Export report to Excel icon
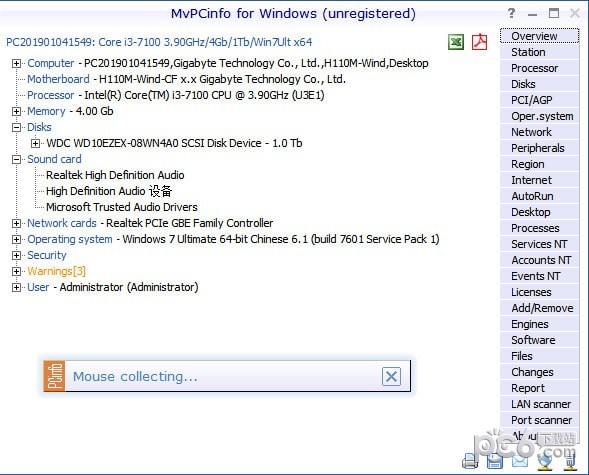The height and width of the screenshot is (475, 589). (456, 42)
